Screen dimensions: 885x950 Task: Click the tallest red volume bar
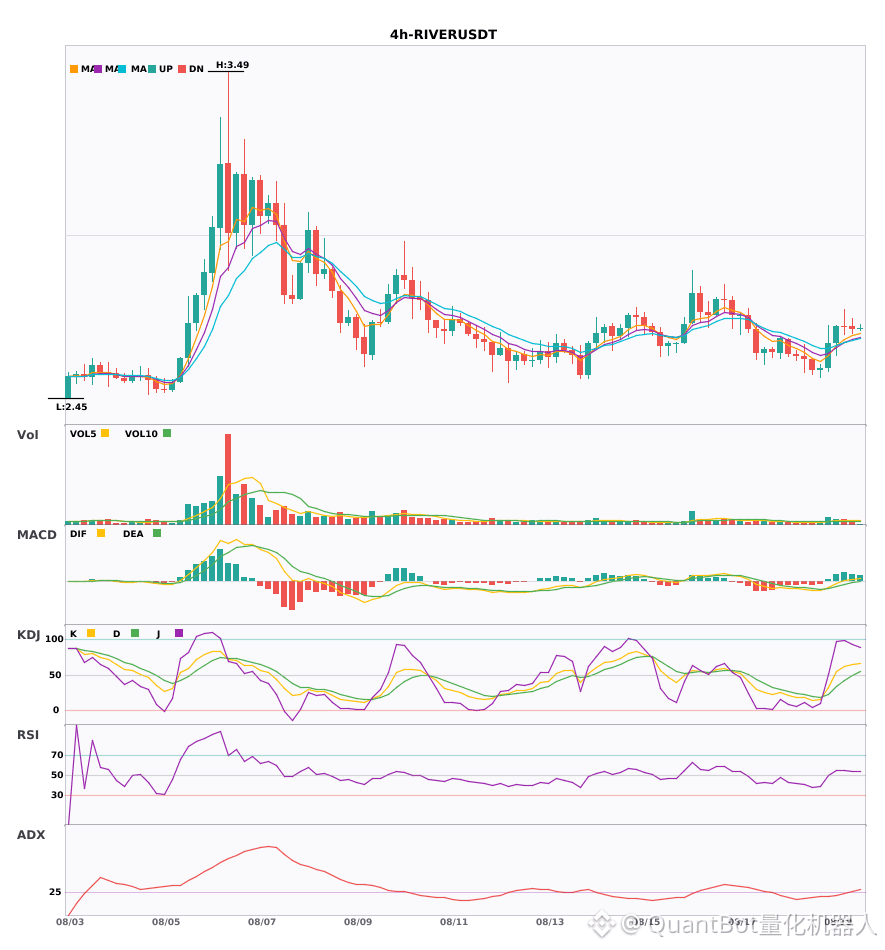228,479
